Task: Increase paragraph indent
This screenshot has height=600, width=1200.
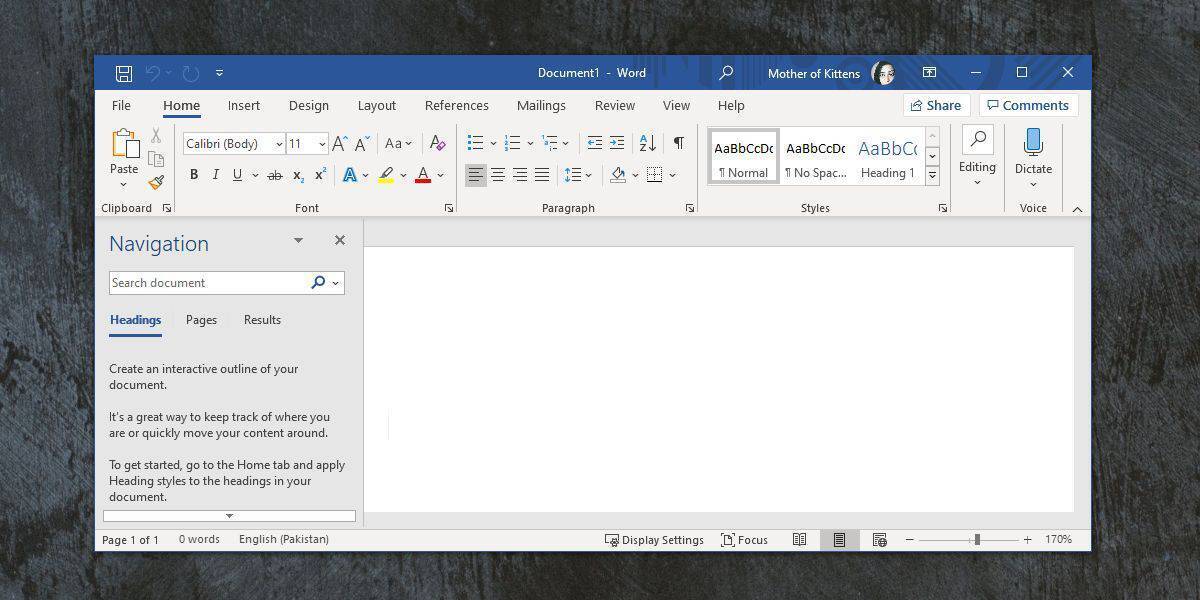Action: point(617,143)
